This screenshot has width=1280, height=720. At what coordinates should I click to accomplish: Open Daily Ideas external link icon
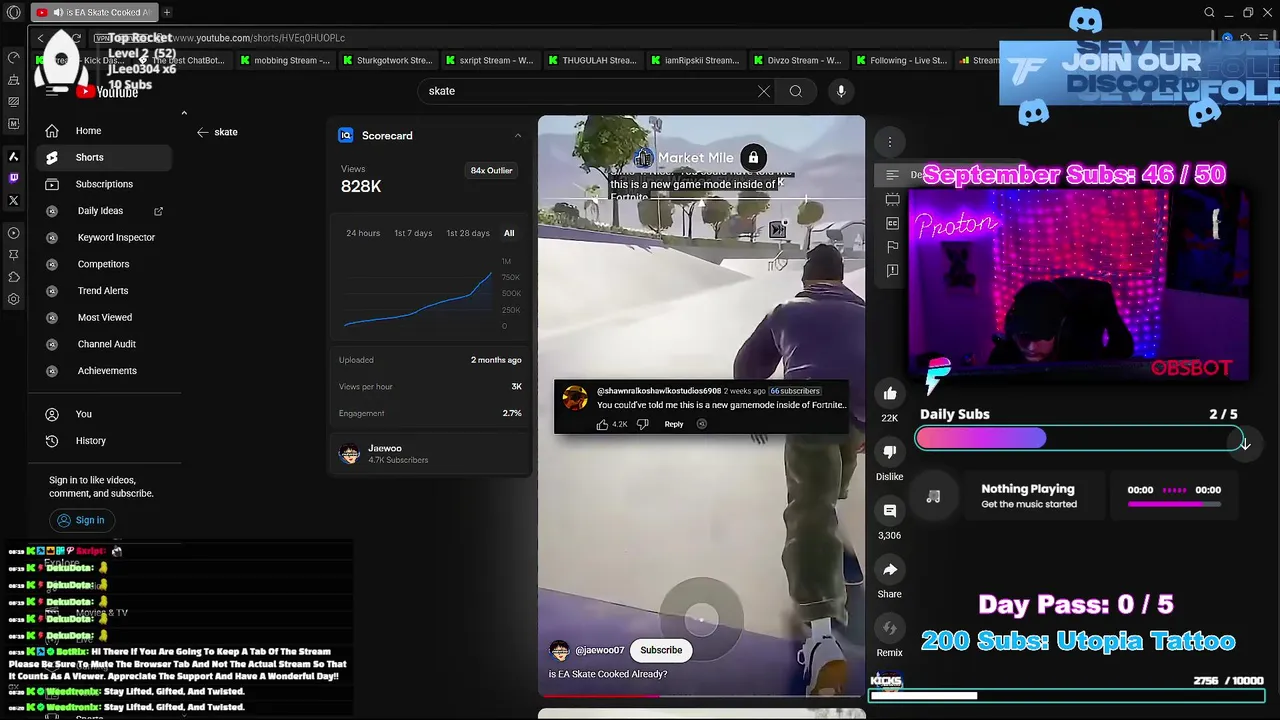158,211
